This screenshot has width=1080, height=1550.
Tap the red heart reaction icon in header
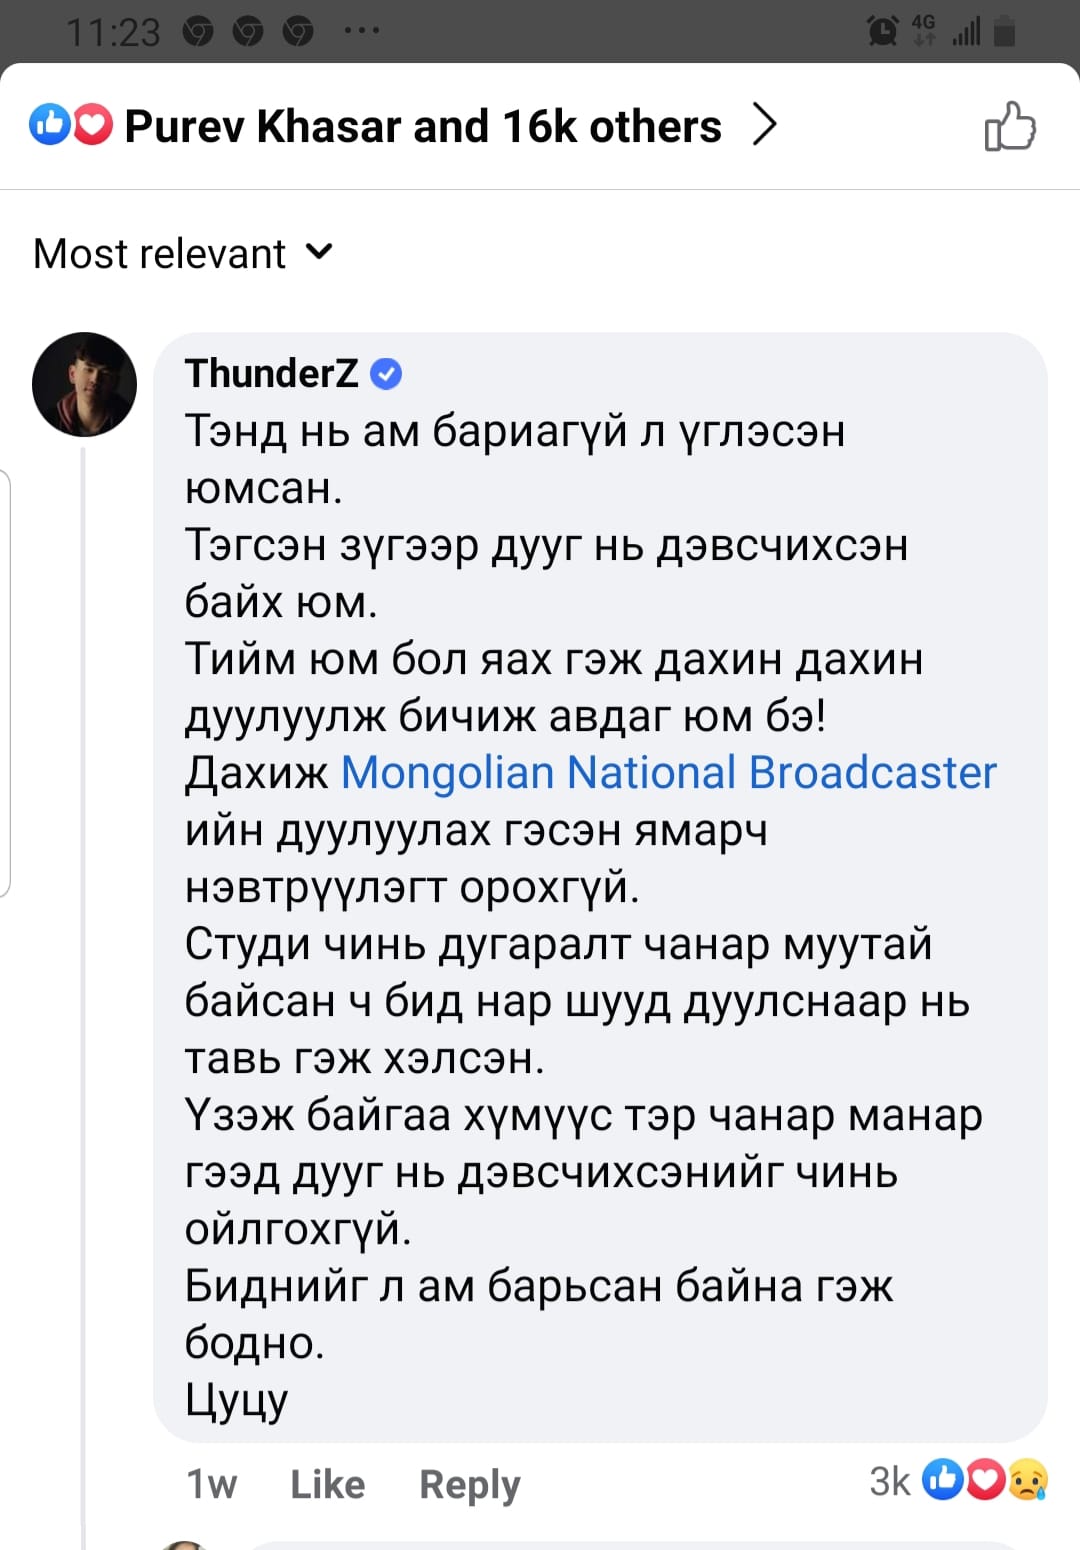[93, 125]
